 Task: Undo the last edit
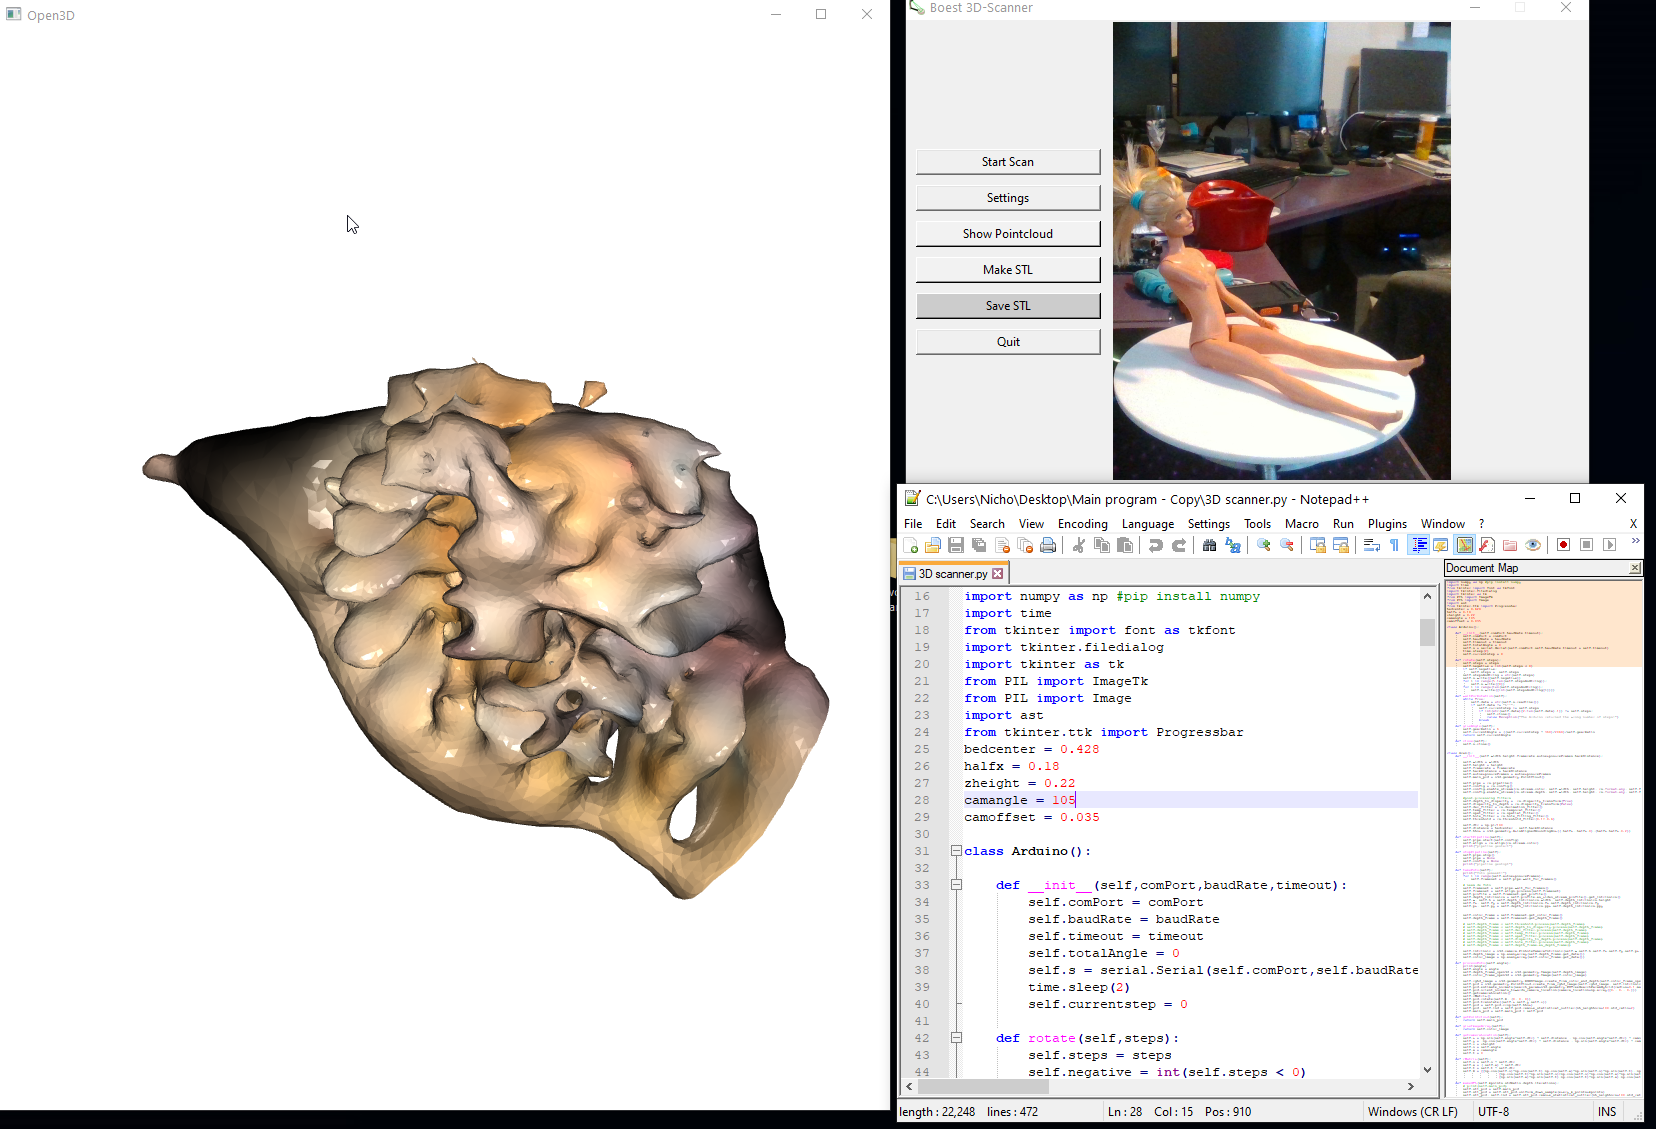point(1156,545)
